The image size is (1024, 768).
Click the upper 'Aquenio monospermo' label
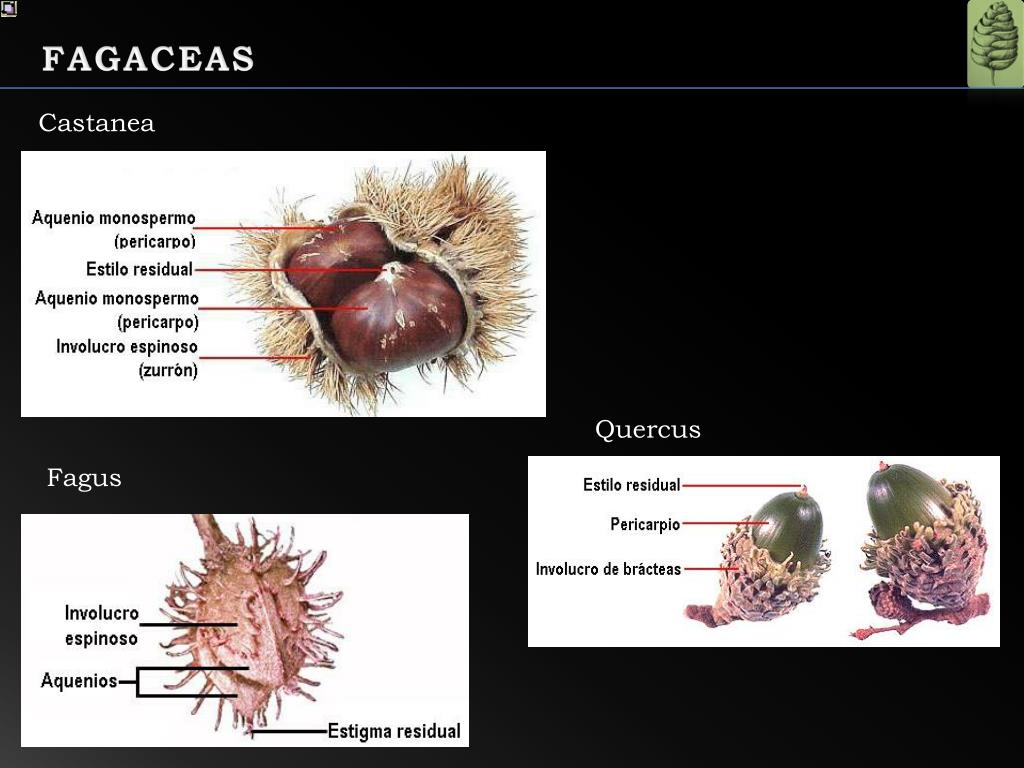(x=114, y=229)
